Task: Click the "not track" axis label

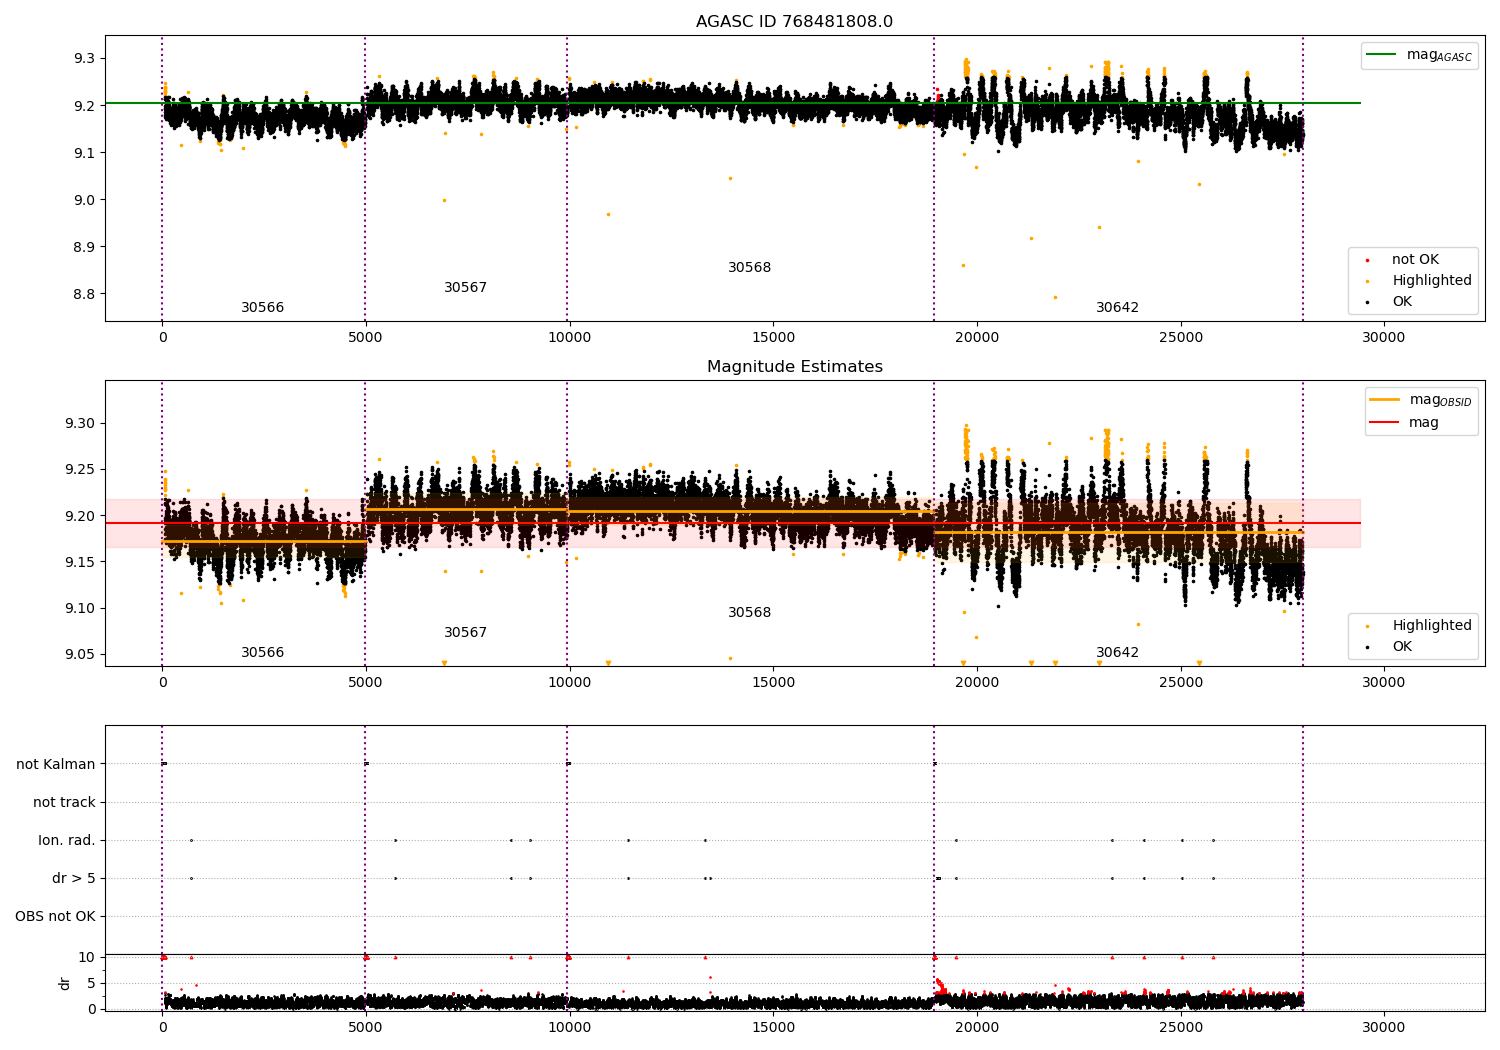Action: (64, 803)
